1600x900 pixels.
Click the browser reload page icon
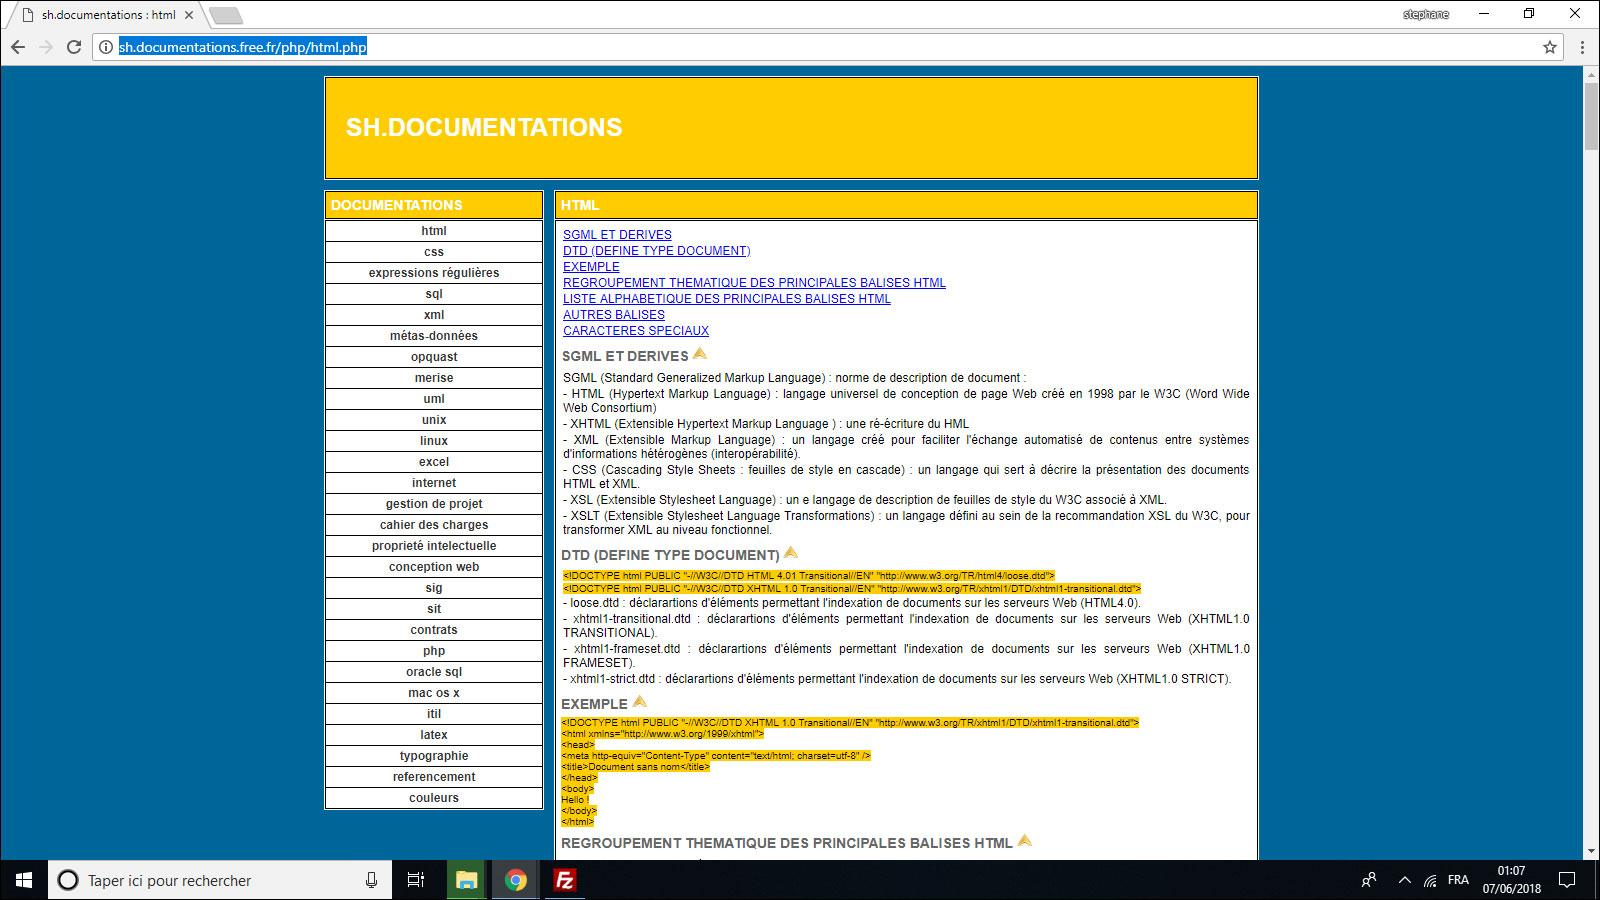click(74, 47)
